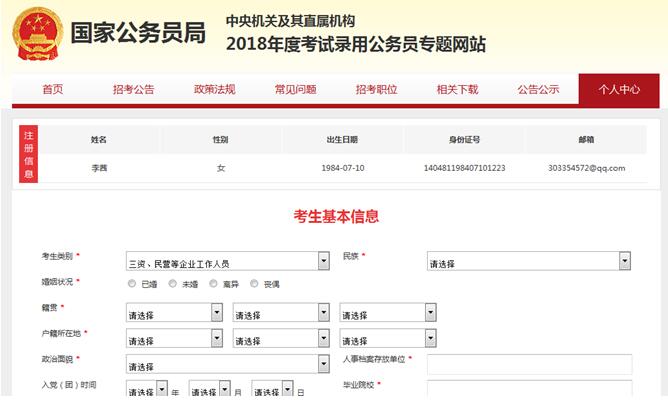This screenshot has height=400, width=668.
Task: Expand the first 籍贯 dropdown
Action: 174,313
